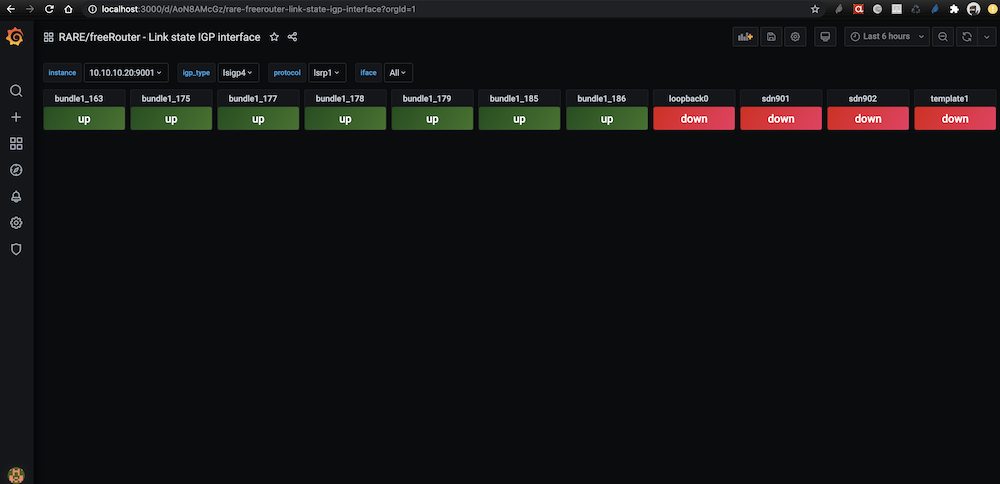Open the refresh interval dropdown arrow
Image resolution: width=1000 pixels, height=484 pixels.
pyautogui.click(x=986, y=37)
